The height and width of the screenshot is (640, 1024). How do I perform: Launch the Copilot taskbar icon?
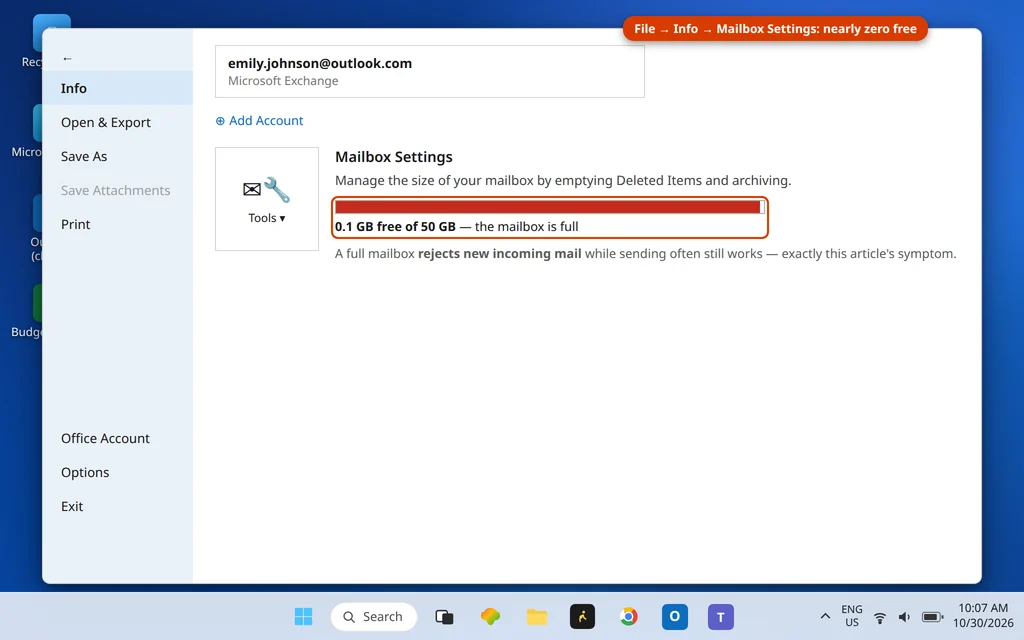[490, 616]
